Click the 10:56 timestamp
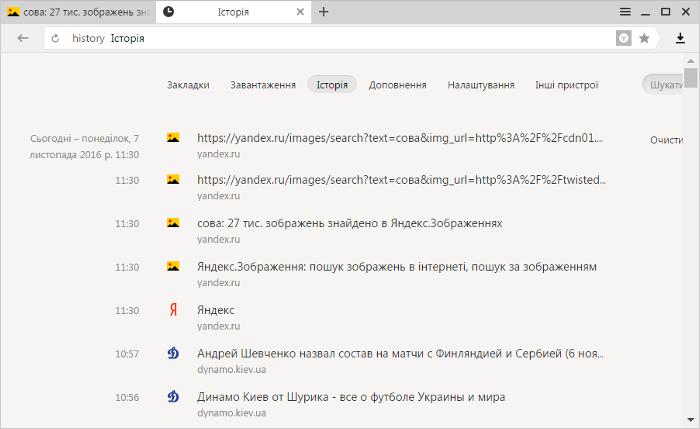Image resolution: width=700 pixels, height=429 pixels. 127,397
